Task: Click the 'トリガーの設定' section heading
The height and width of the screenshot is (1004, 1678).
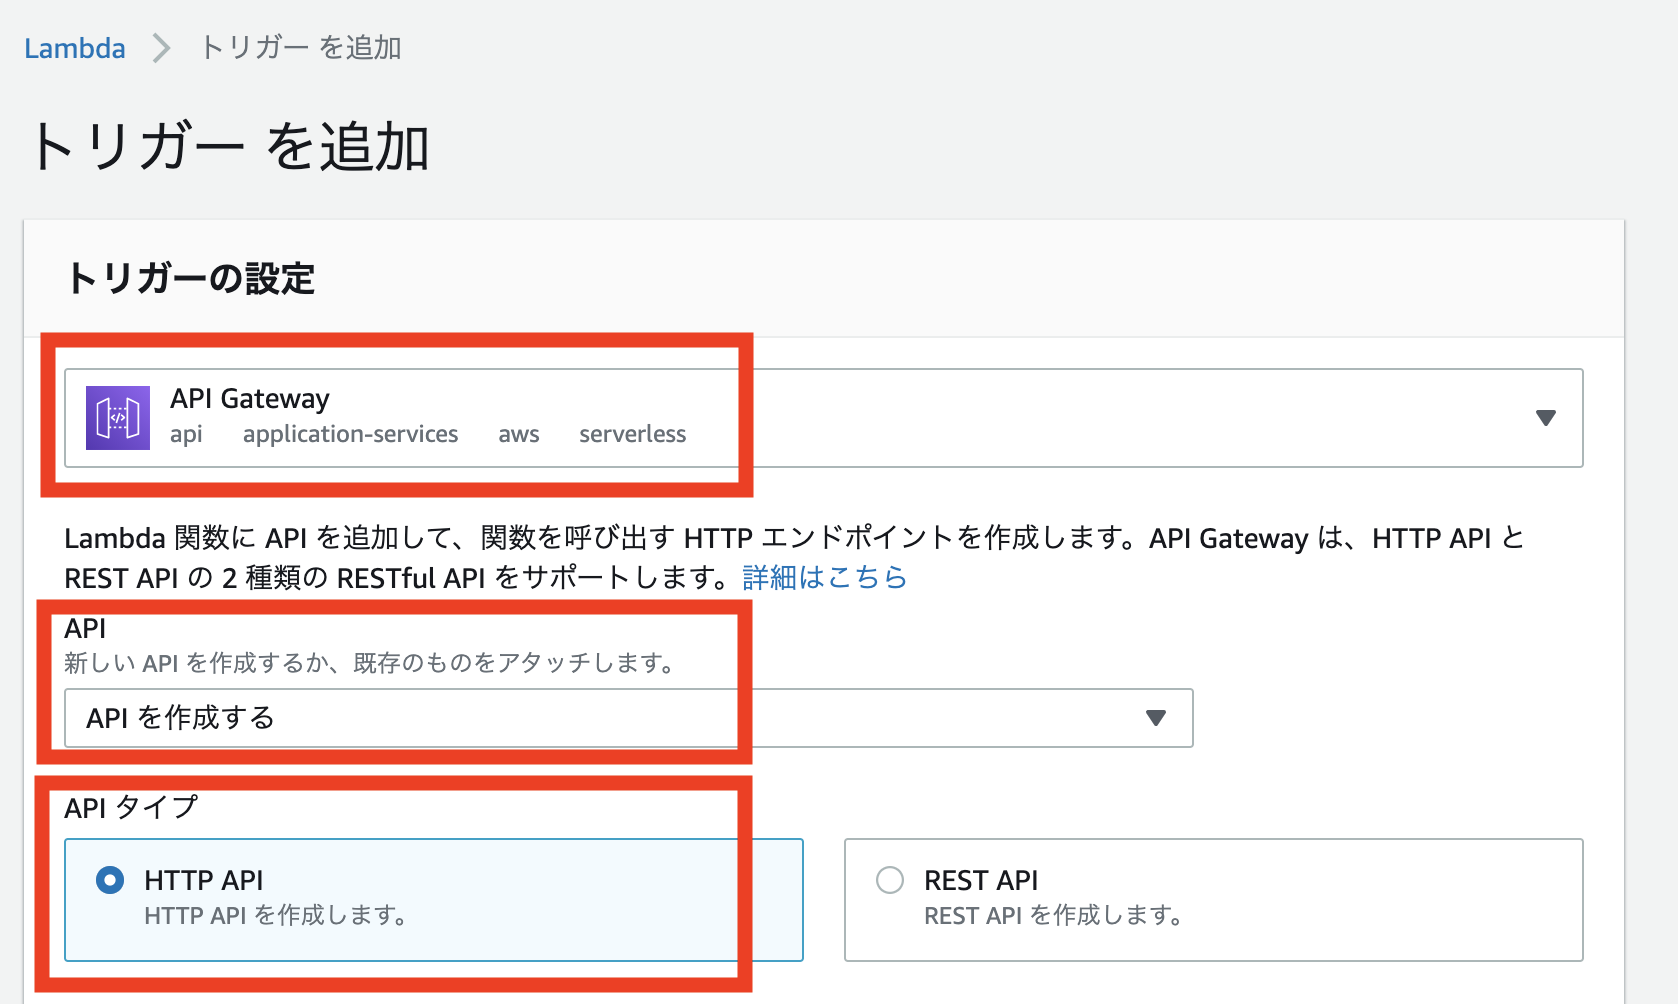Action: click(190, 278)
